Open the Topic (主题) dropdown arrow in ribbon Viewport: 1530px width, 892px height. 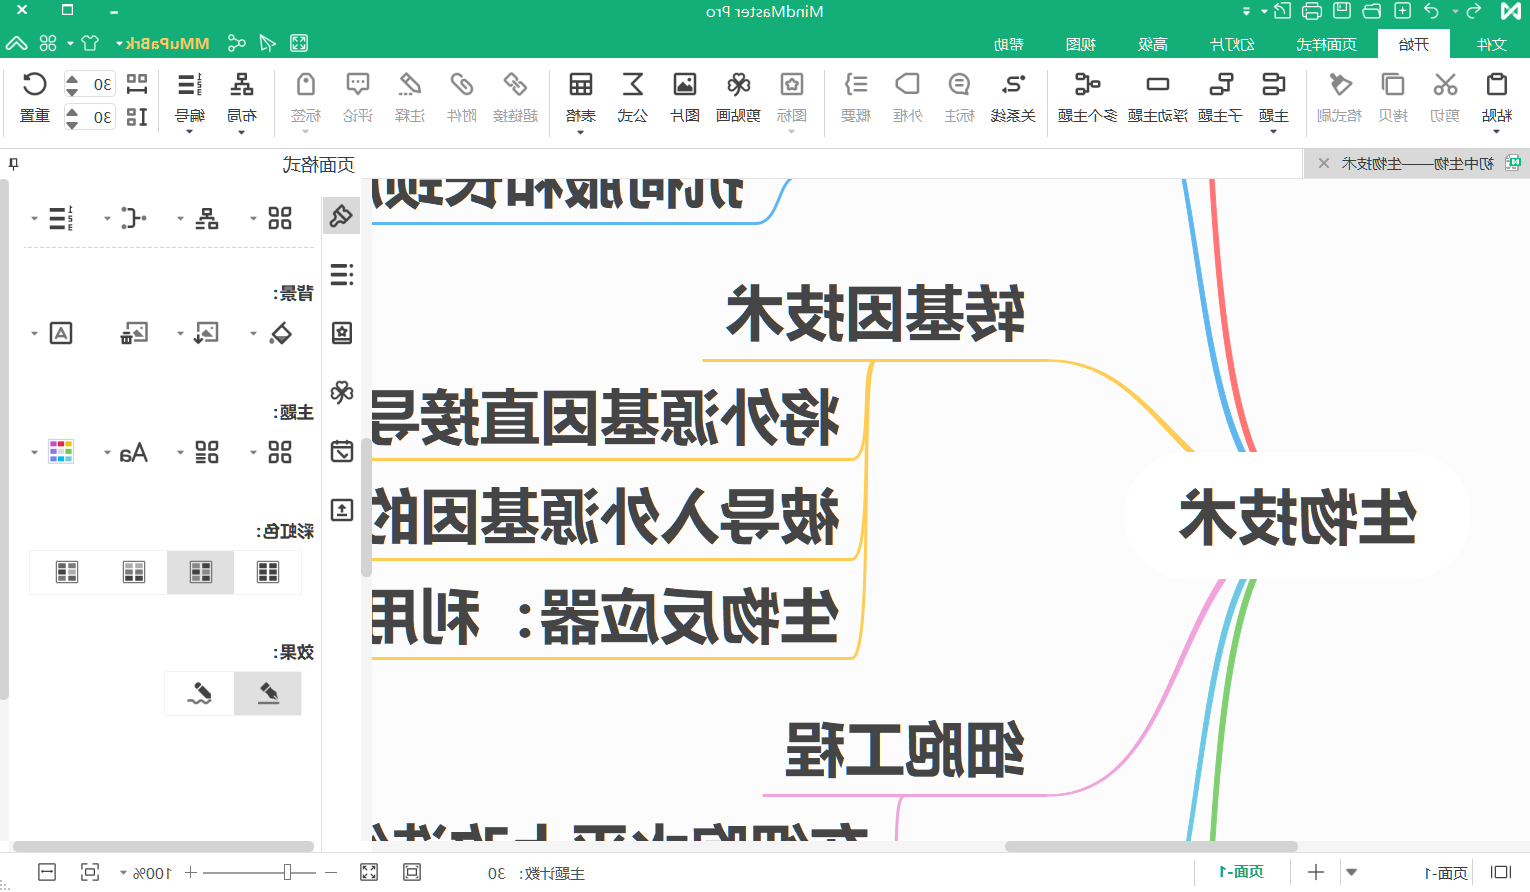coord(1273,132)
